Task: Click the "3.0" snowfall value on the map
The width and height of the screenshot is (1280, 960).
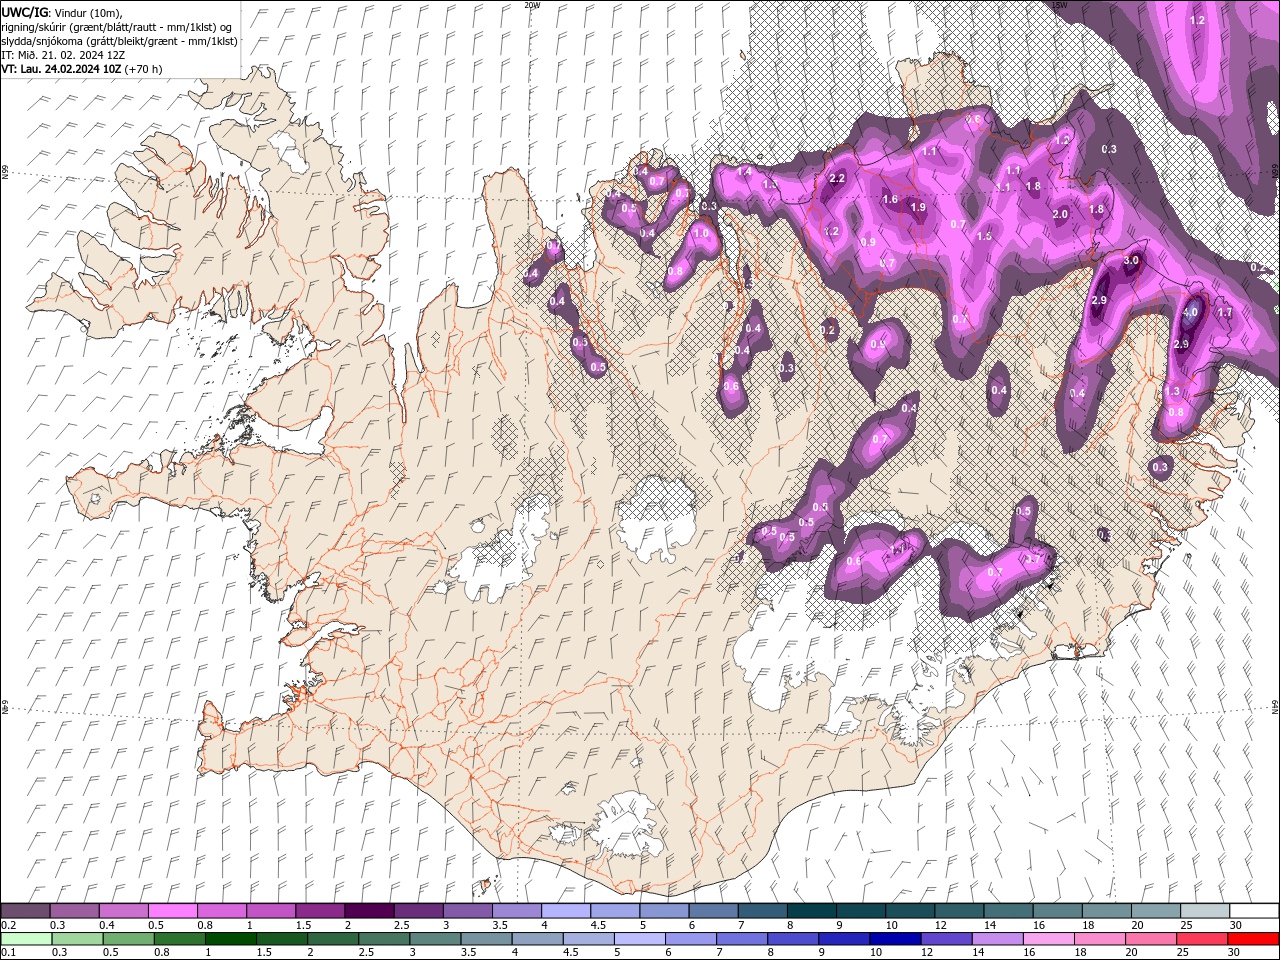Action: (1131, 260)
